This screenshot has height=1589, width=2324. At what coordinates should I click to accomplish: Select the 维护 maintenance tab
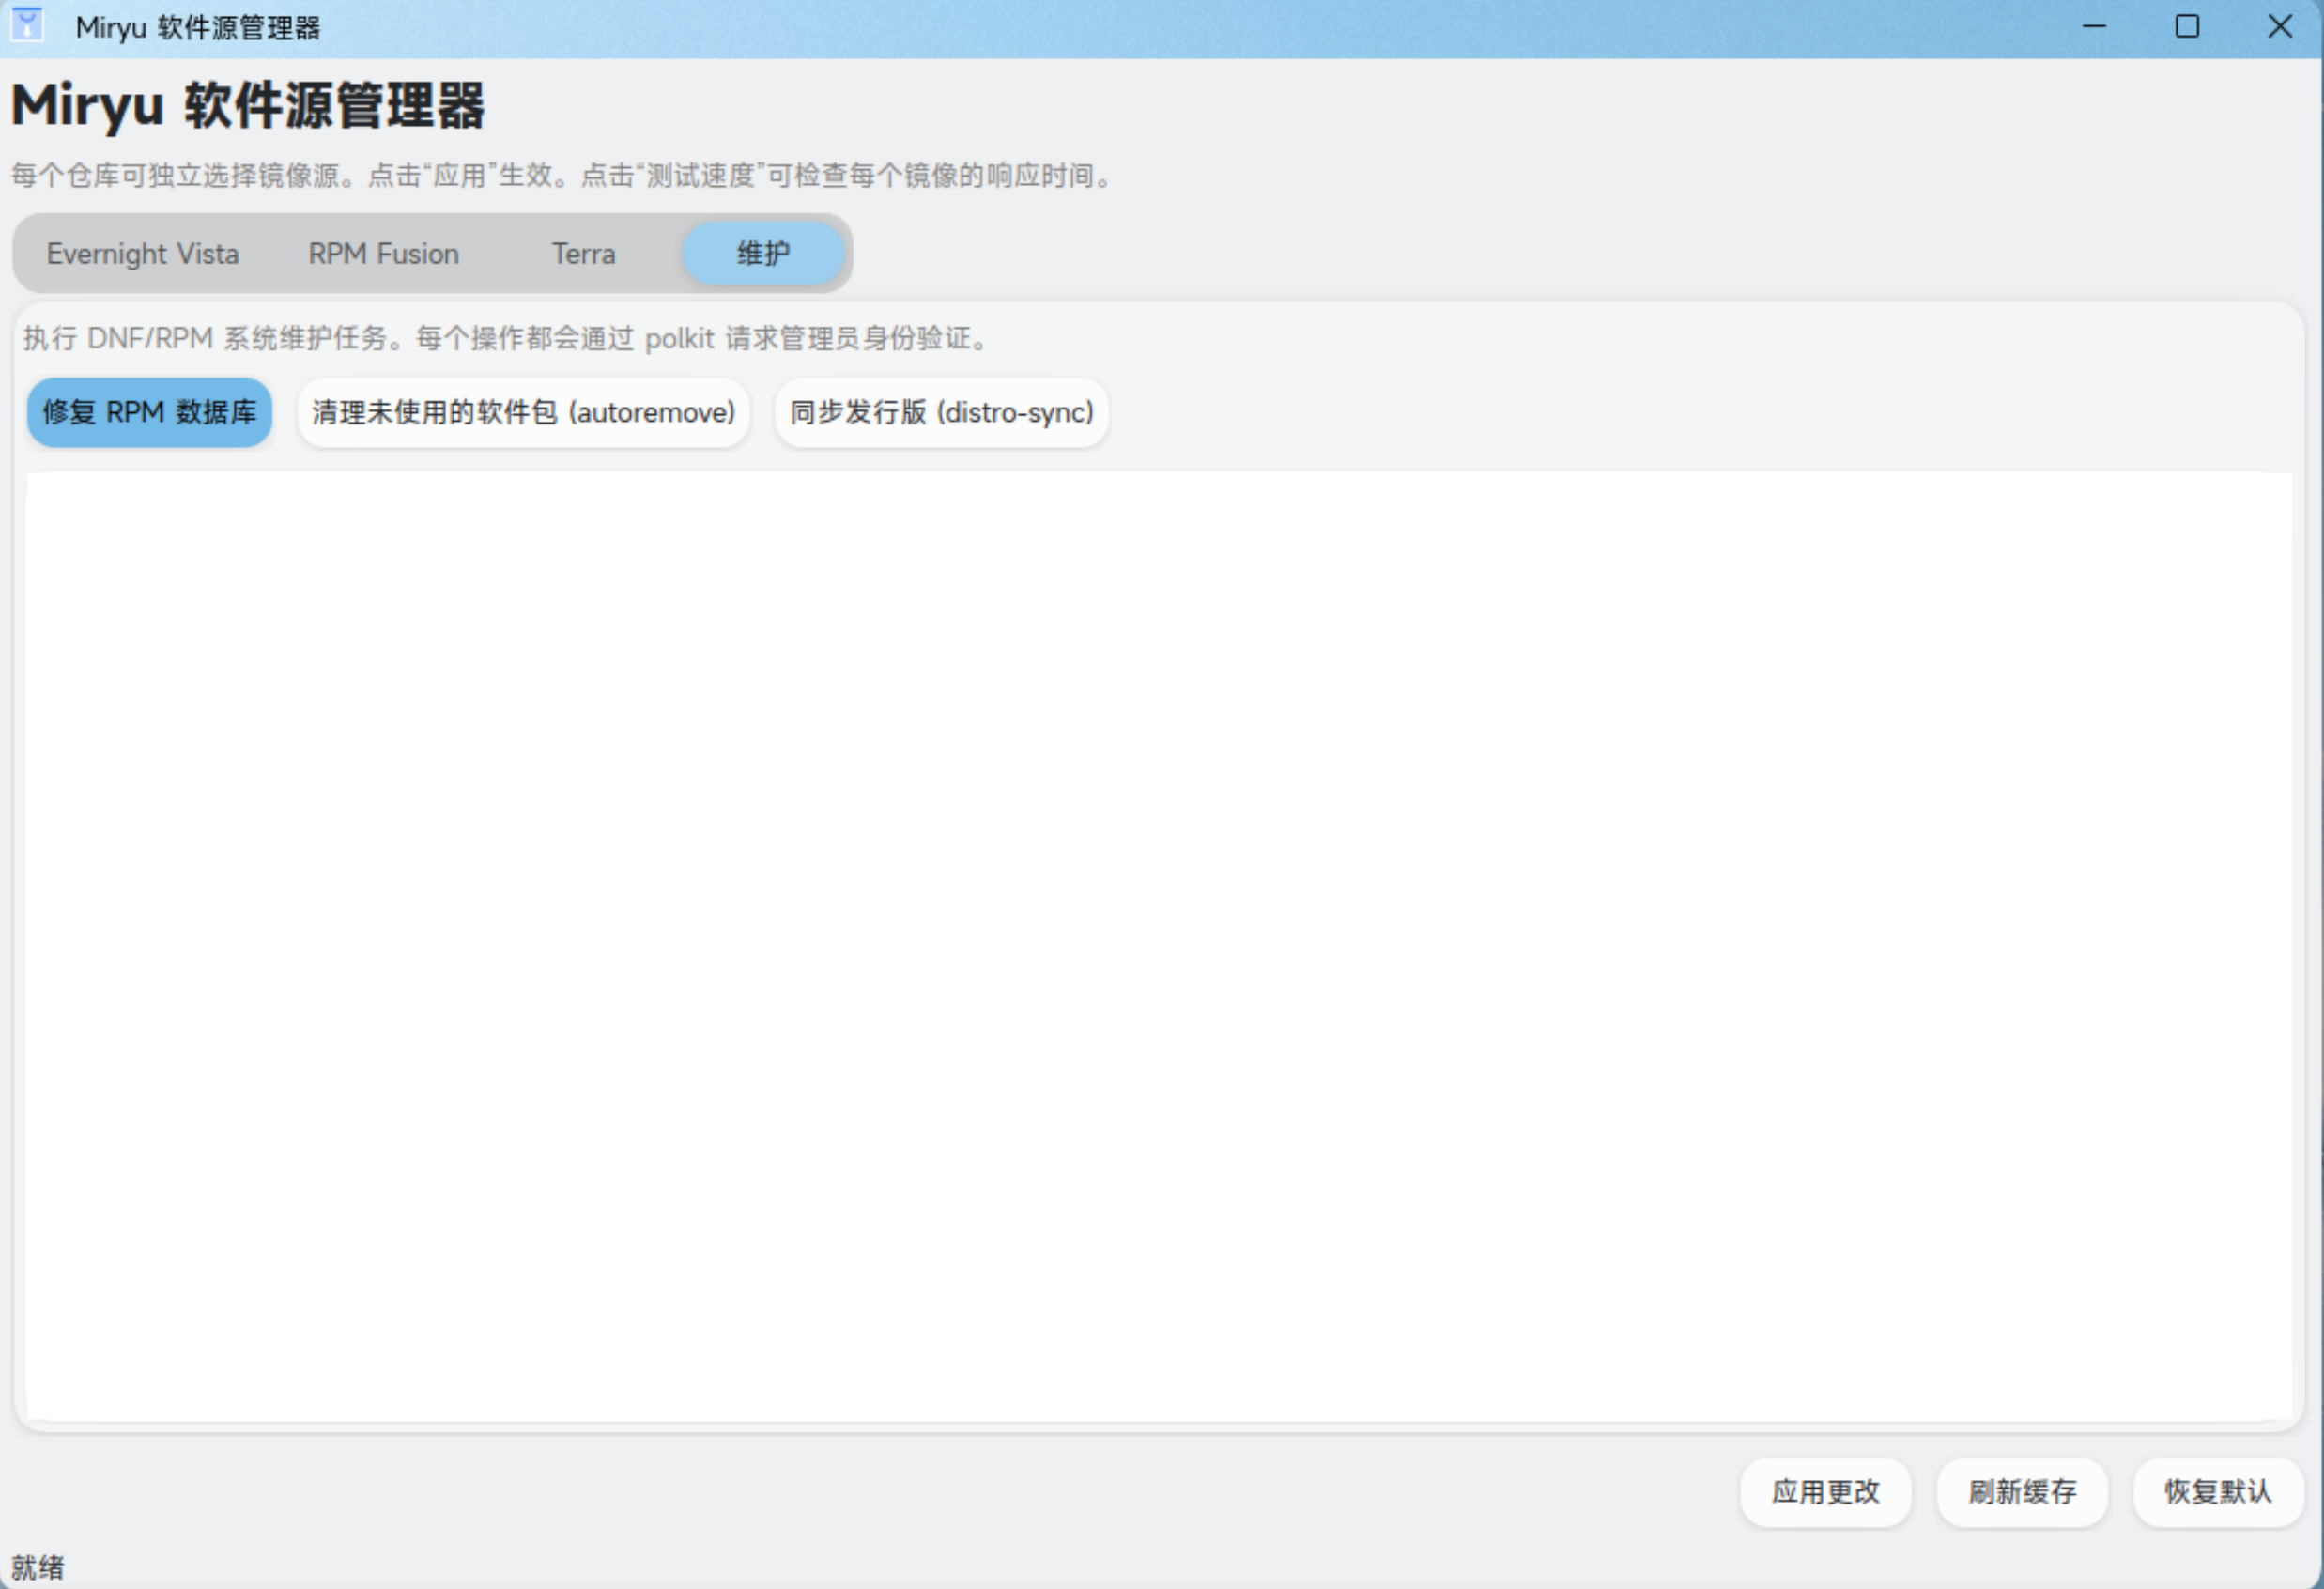764,254
